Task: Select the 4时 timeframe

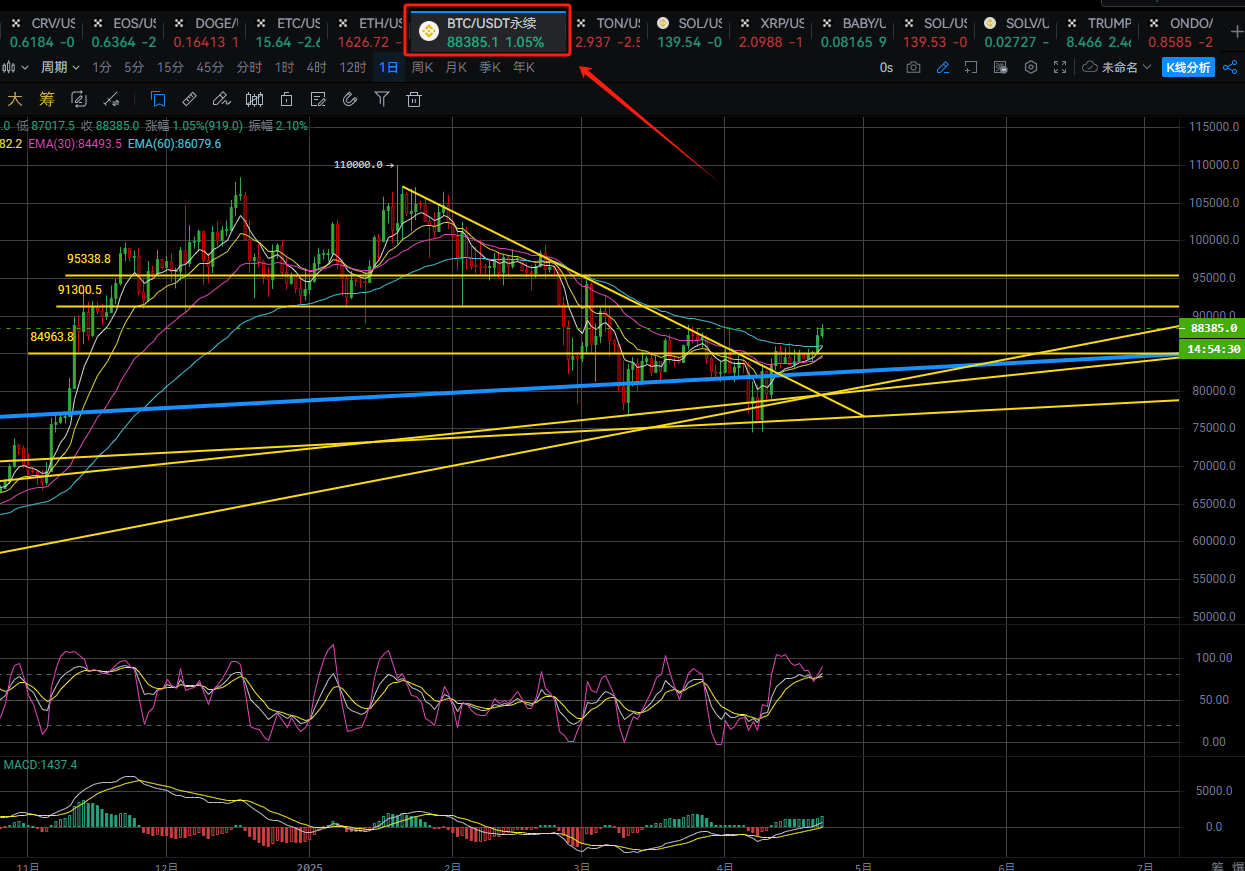Action: tap(316, 67)
